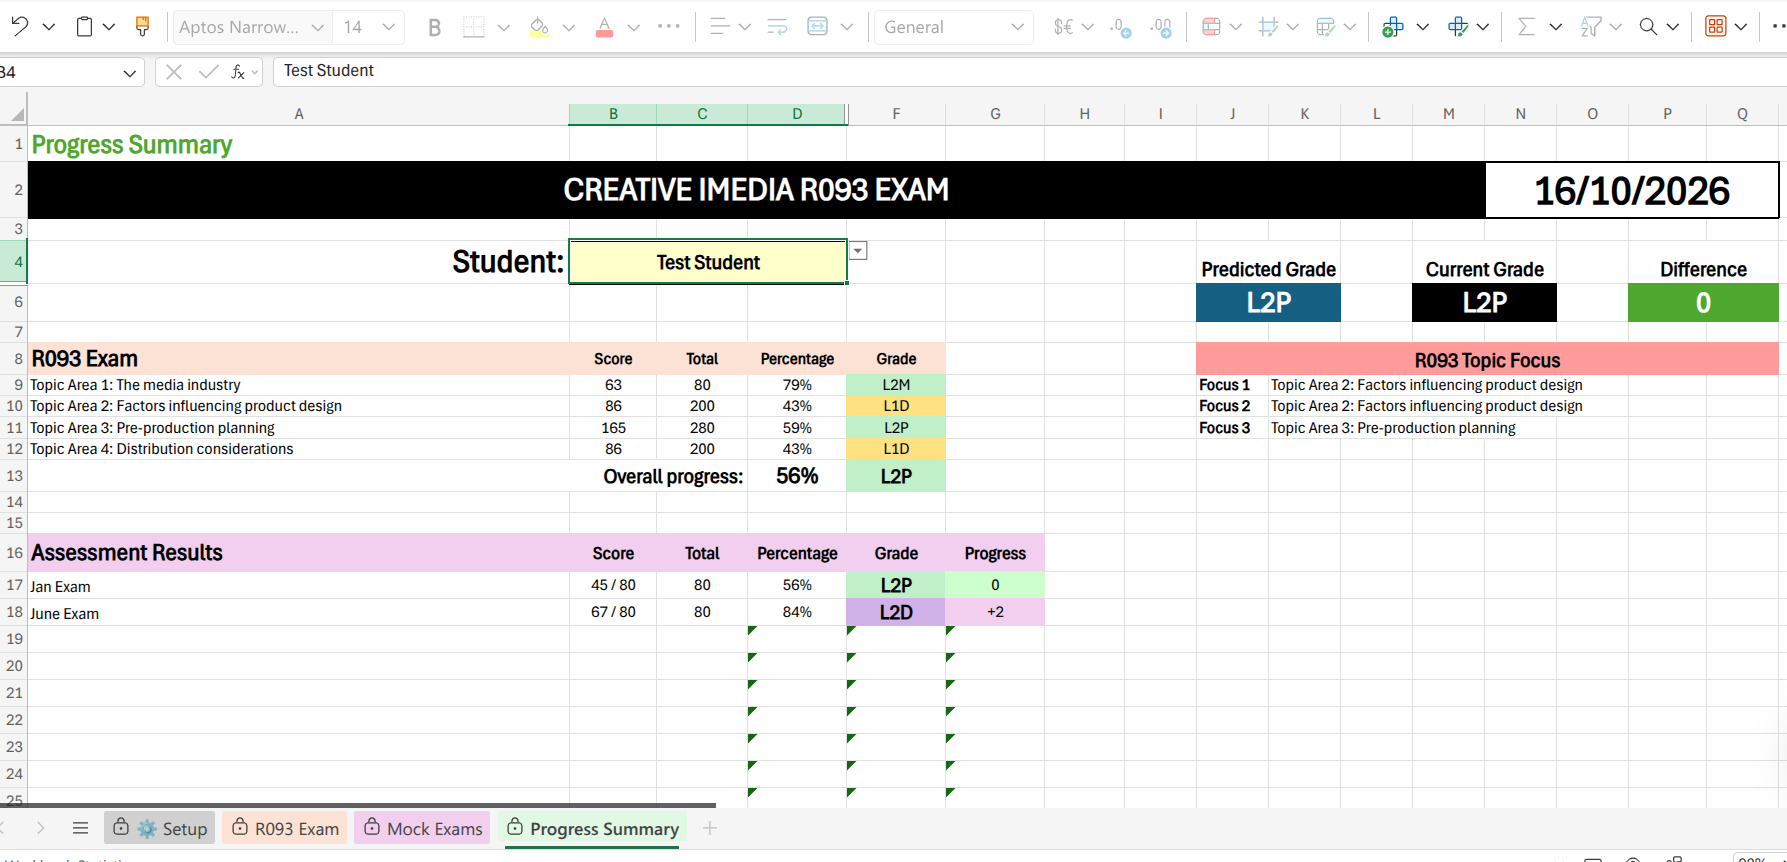Click the Insert Function fx button
The height and width of the screenshot is (862, 1787).
pyautogui.click(x=238, y=72)
